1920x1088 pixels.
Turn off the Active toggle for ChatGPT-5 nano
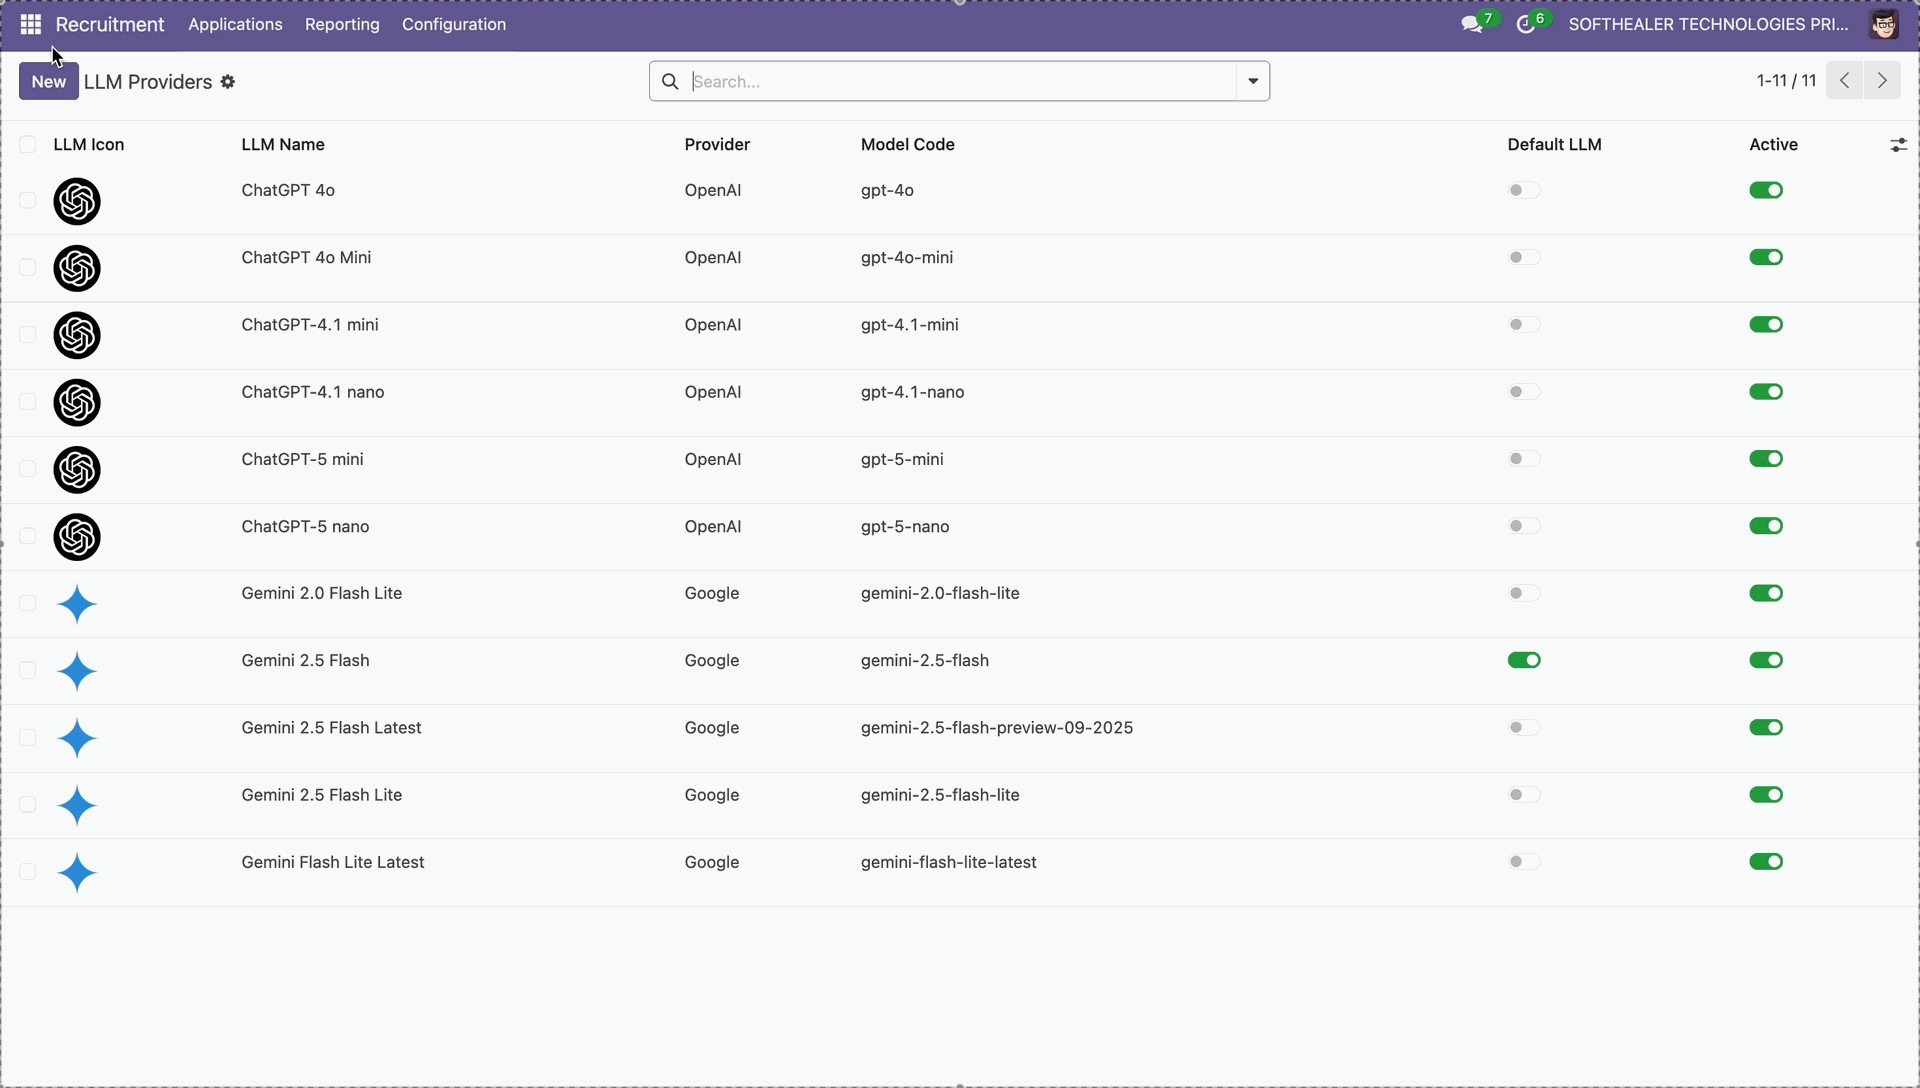[x=1766, y=527]
